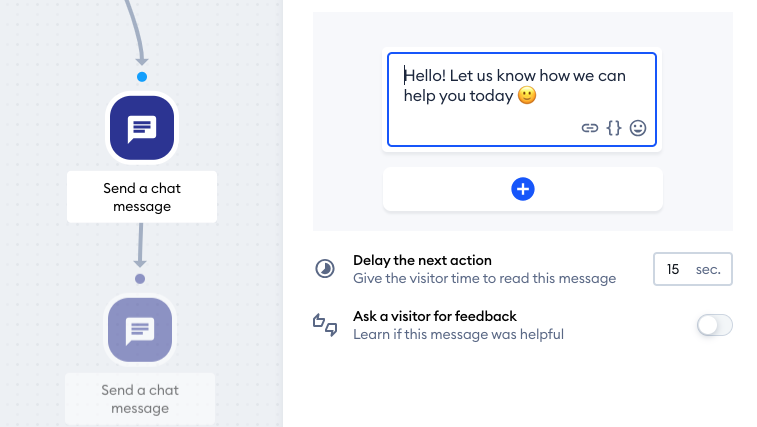Click the purple connector dot above second node

pos(140,279)
